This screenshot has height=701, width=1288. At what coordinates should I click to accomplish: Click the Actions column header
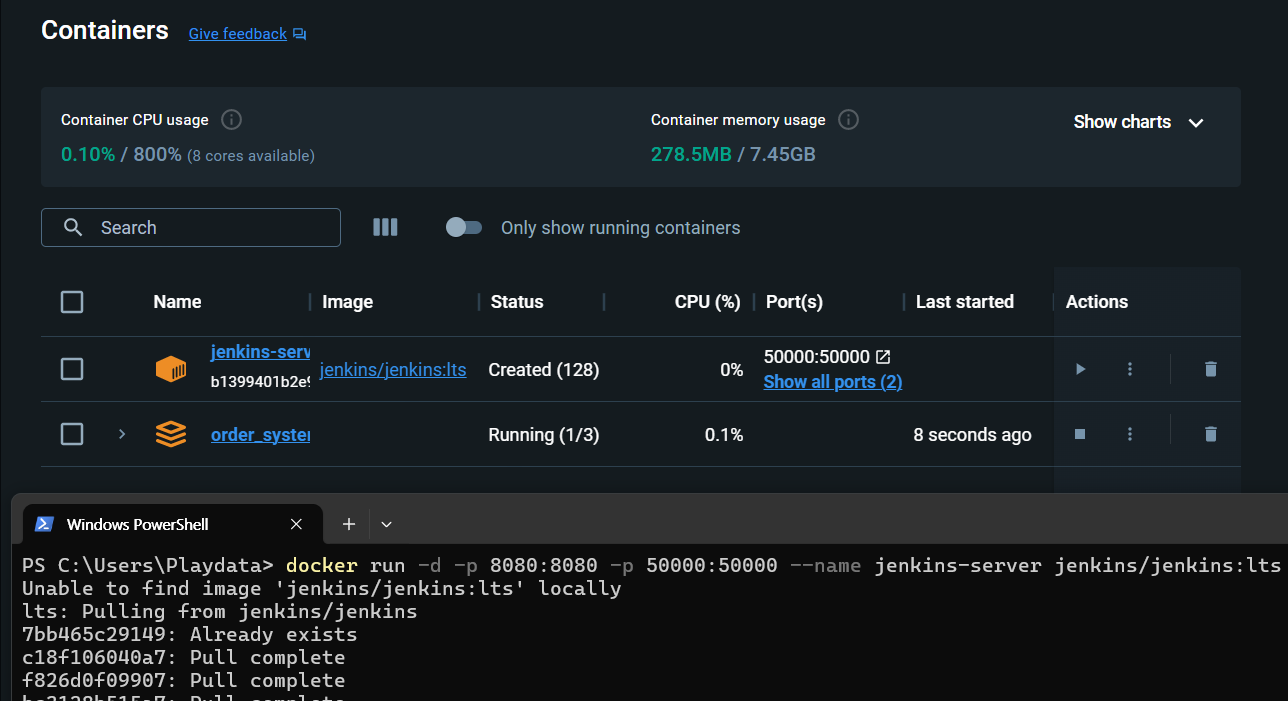point(1097,302)
